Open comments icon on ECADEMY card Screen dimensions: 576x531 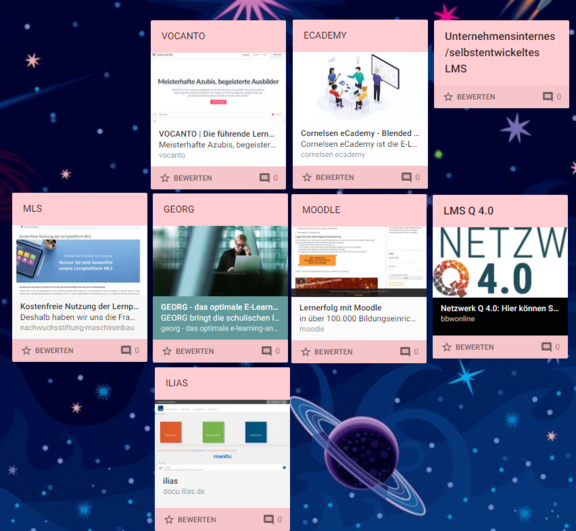pyautogui.click(x=406, y=177)
